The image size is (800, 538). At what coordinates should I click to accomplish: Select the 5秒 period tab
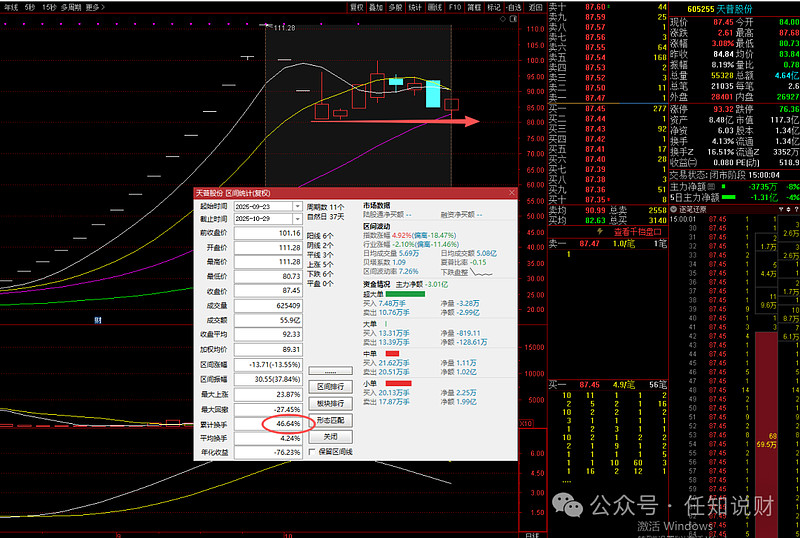(30, 7)
